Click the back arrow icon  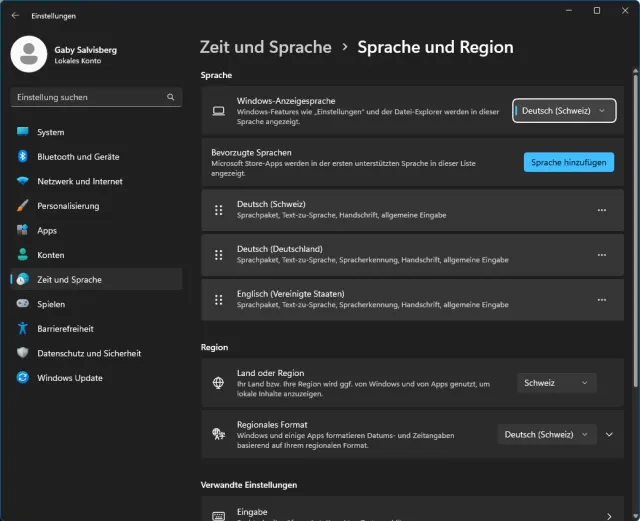[x=15, y=16]
